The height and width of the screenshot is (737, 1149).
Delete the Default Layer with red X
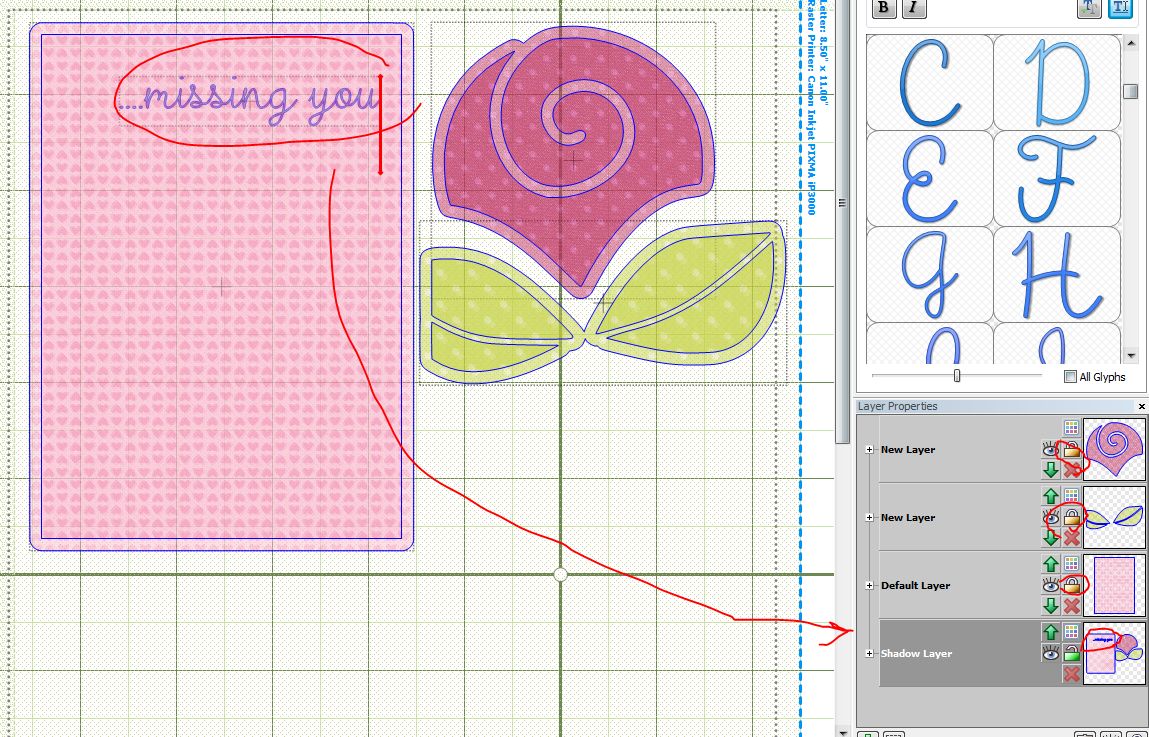[x=1072, y=603]
